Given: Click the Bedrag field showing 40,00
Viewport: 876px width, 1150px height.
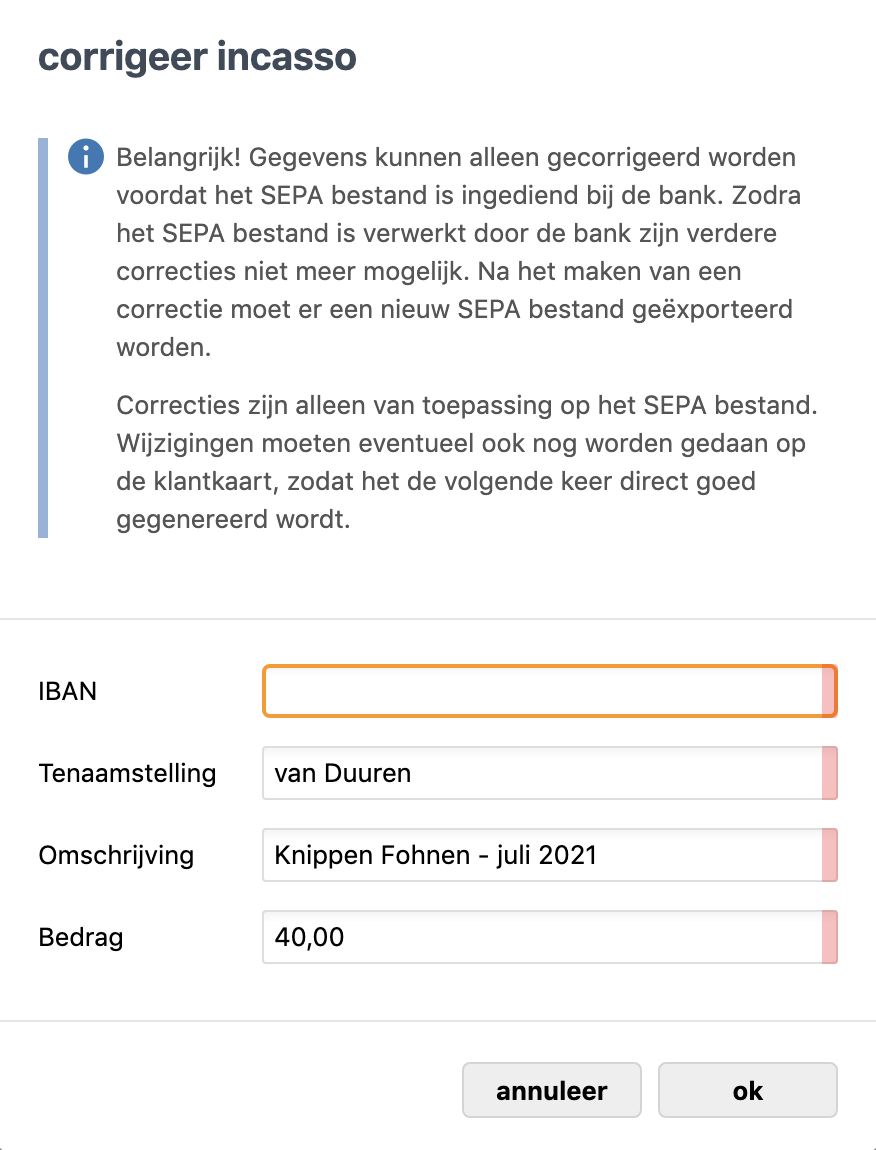Looking at the screenshot, I should tap(540, 937).
